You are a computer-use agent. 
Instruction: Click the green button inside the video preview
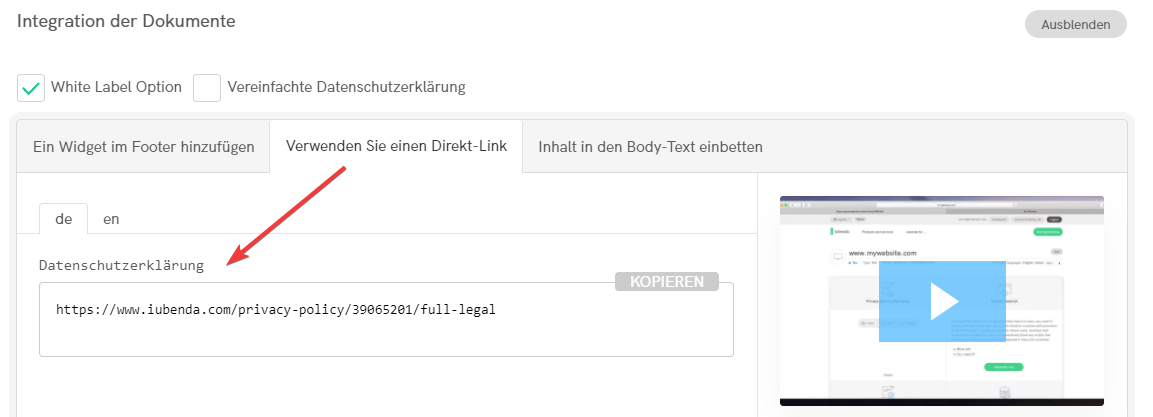tap(1002, 368)
